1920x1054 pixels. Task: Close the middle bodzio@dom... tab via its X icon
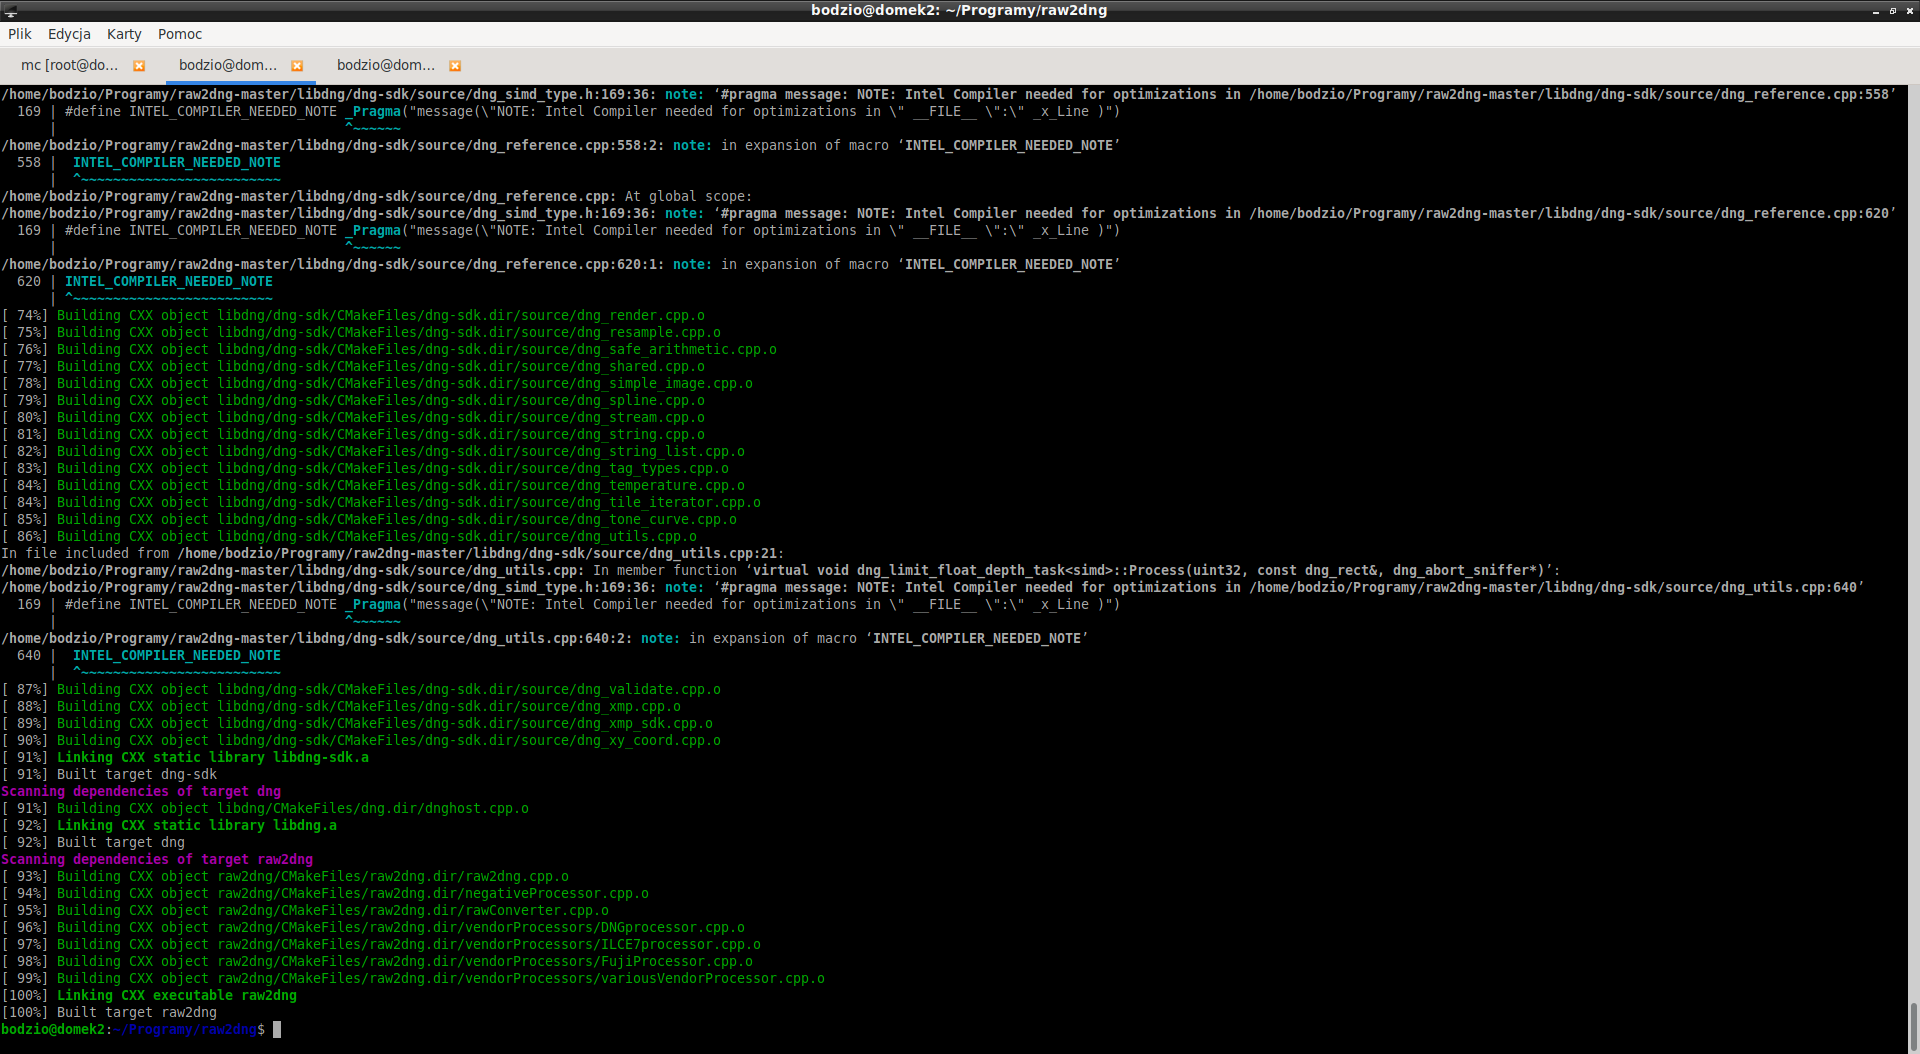297,66
